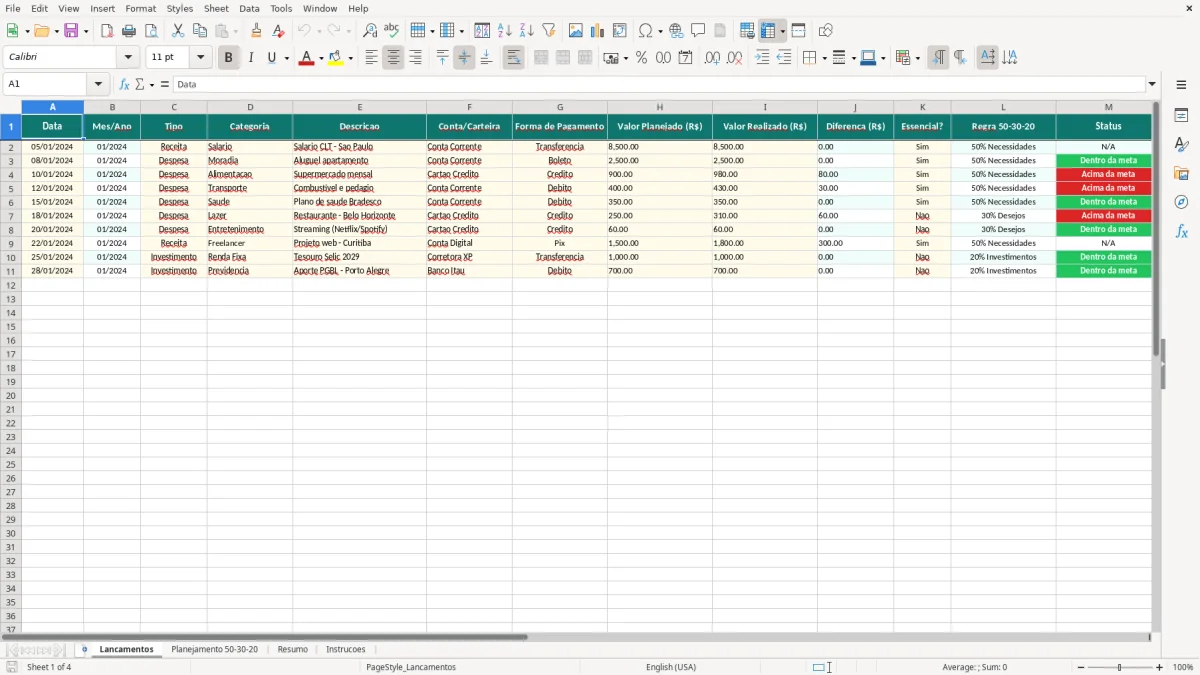Click the formula input line showing Data
This screenshot has height=675, width=1200.
coord(659,84)
